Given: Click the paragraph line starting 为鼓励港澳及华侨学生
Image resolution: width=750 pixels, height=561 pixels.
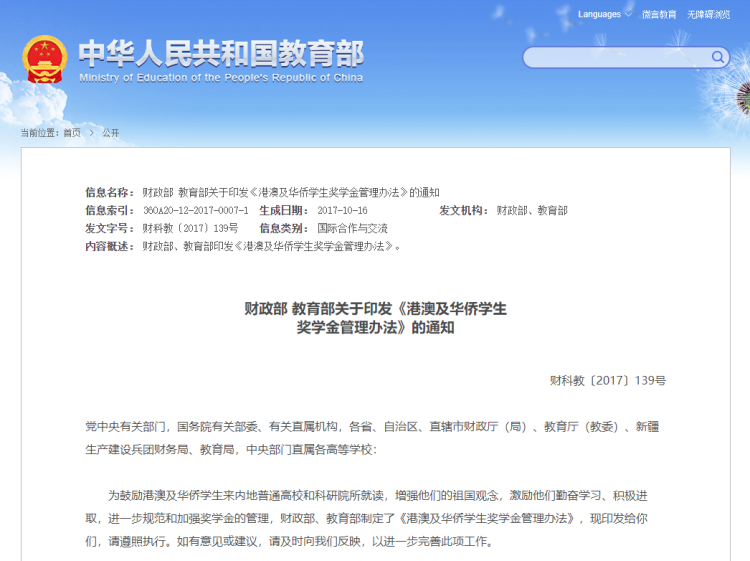Looking at the screenshot, I should tap(378, 495).
